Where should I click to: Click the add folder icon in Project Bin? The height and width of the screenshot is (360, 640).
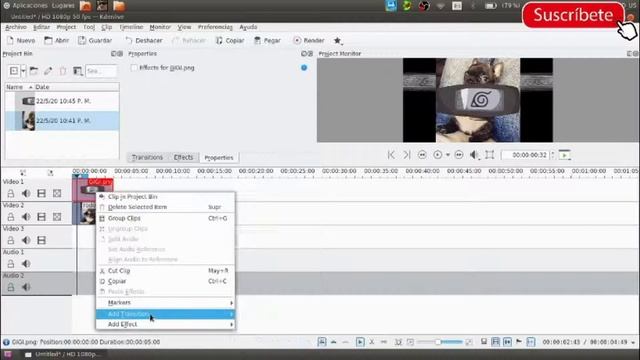(34, 71)
